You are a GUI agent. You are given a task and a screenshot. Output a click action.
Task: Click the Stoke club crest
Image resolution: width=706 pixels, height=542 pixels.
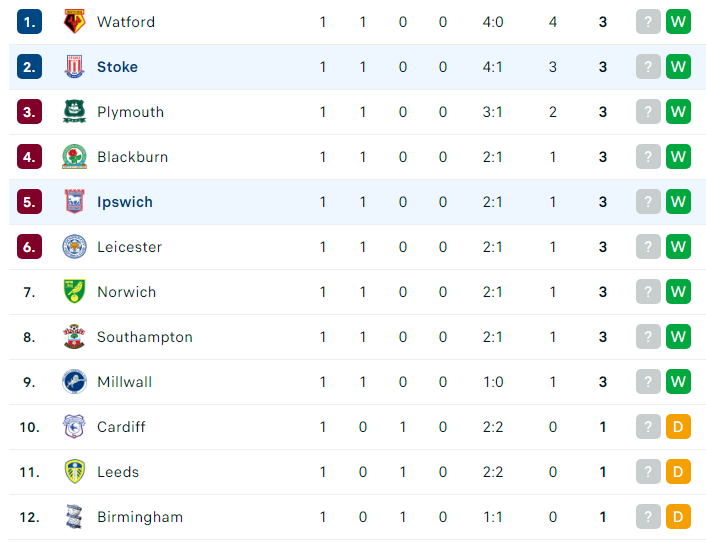[x=74, y=67]
